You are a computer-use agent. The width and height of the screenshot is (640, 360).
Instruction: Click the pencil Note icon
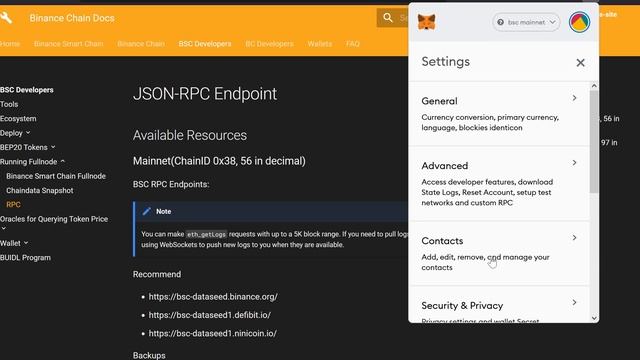(147, 211)
